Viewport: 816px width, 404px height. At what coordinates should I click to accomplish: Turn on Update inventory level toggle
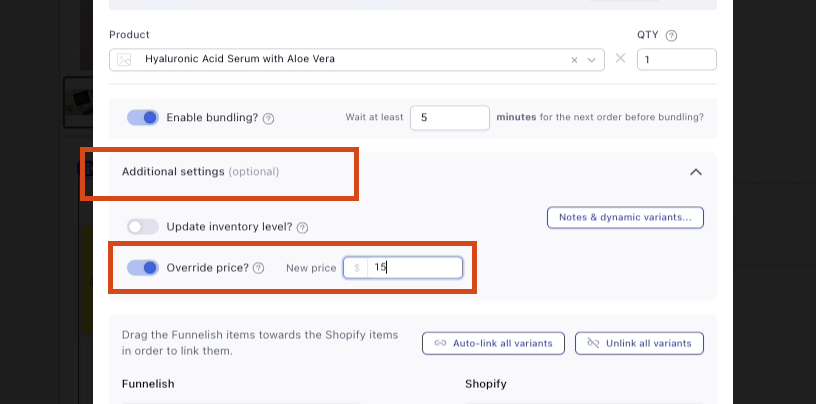pos(143,227)
